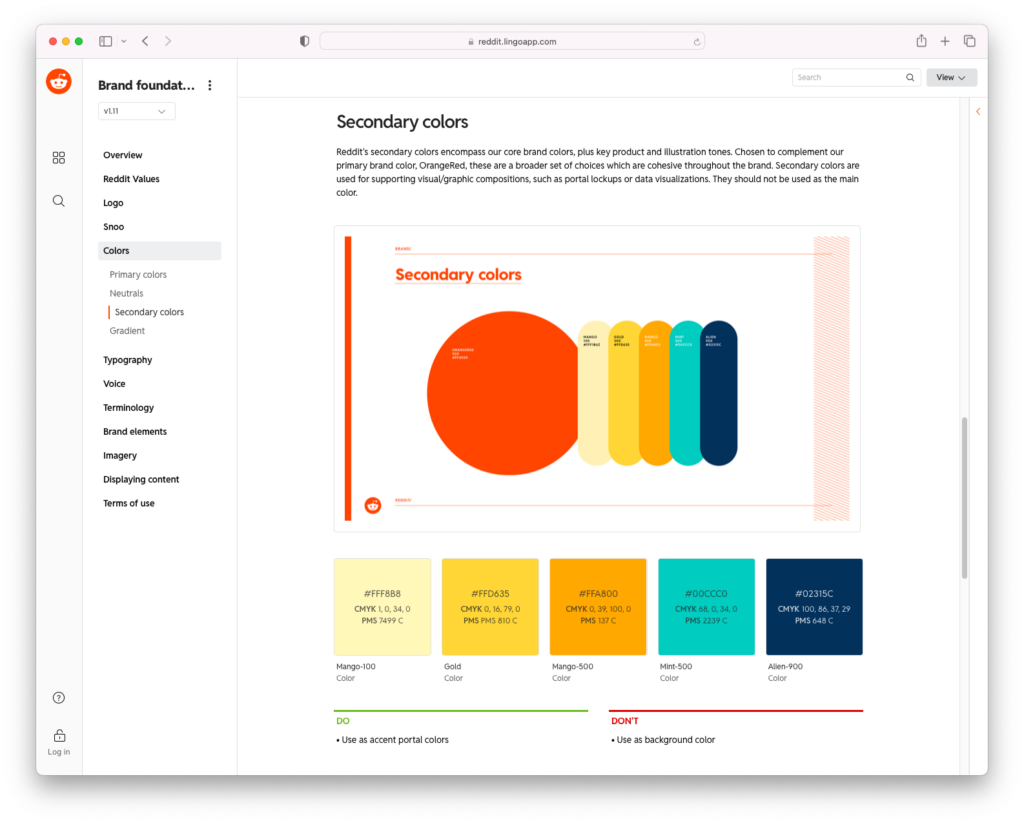This screenshot has height=823, width=1024.
Task: Go to Reddit Values section
Action: click(x=131, y=179)
